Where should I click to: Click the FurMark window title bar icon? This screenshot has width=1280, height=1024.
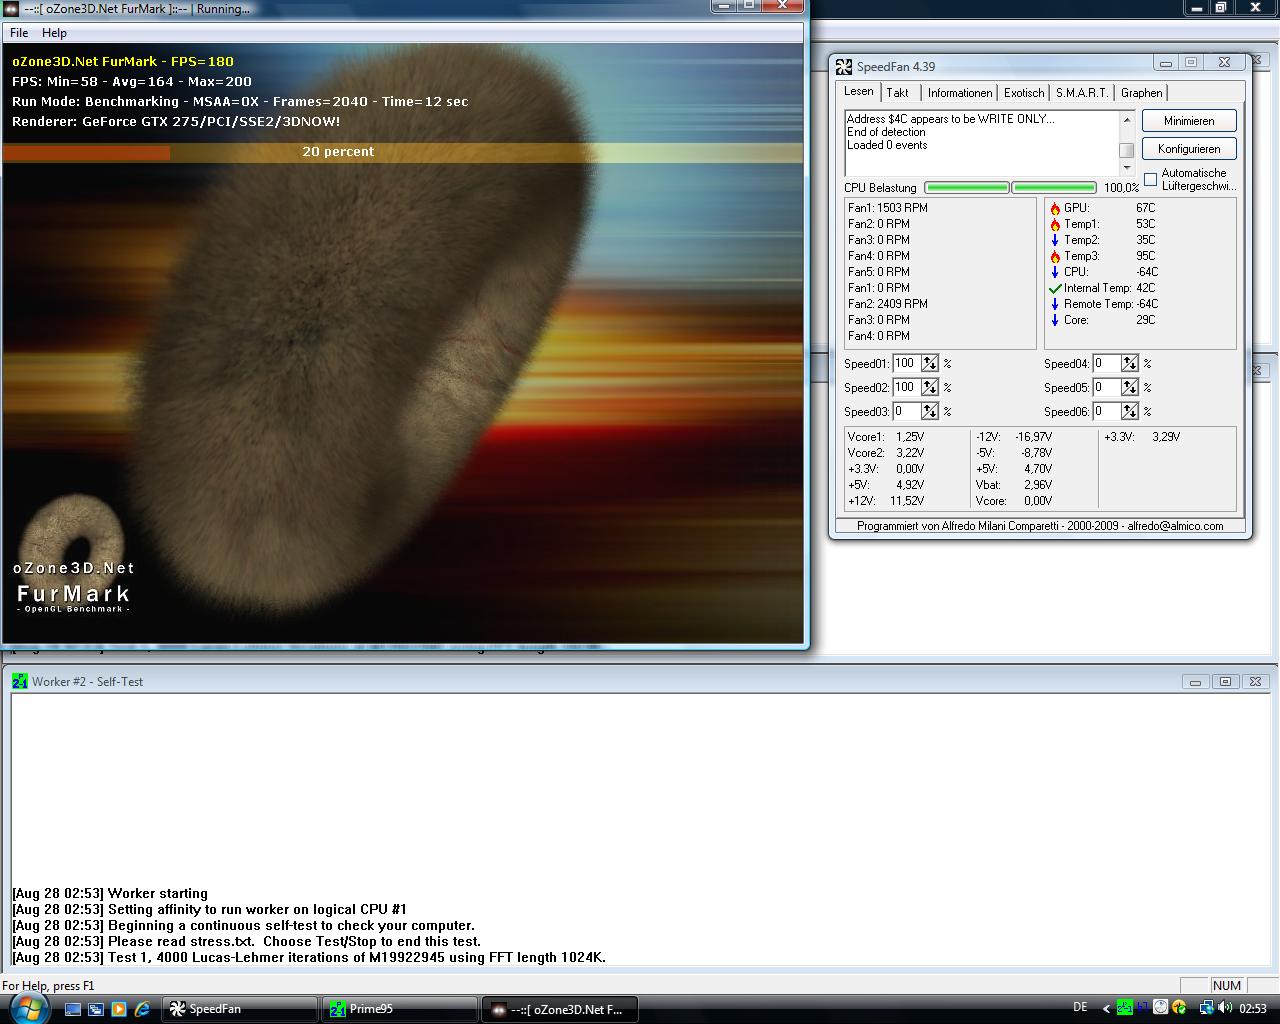11,8
